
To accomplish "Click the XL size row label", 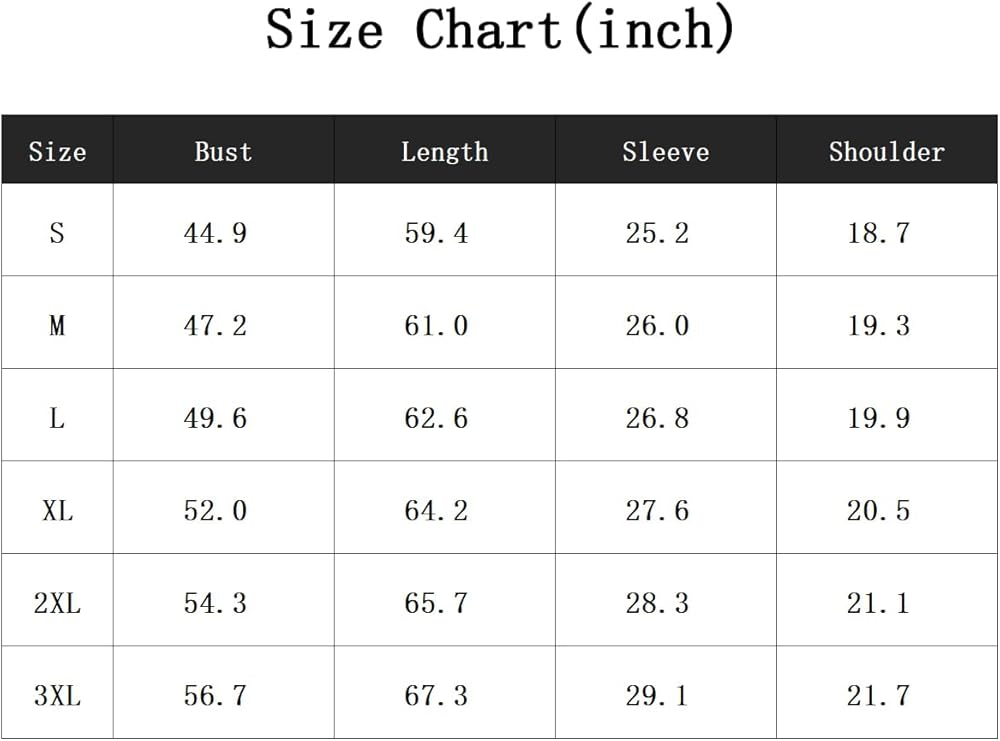I will [x=57, y=511].
